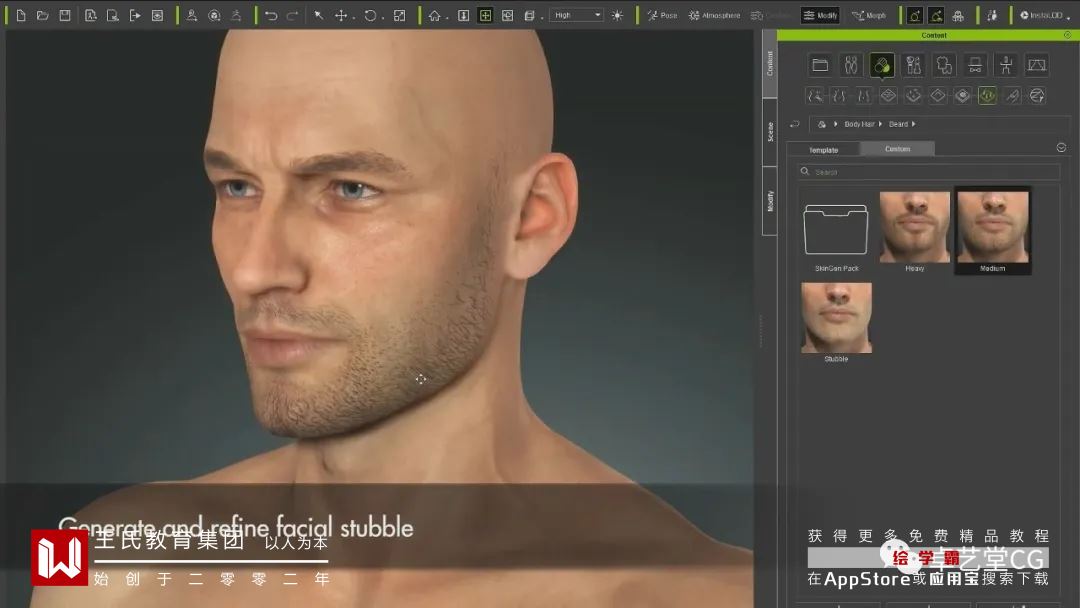
Task: Click the back return arrow beside the breadcrumb
Action: (x=795, y=124)
